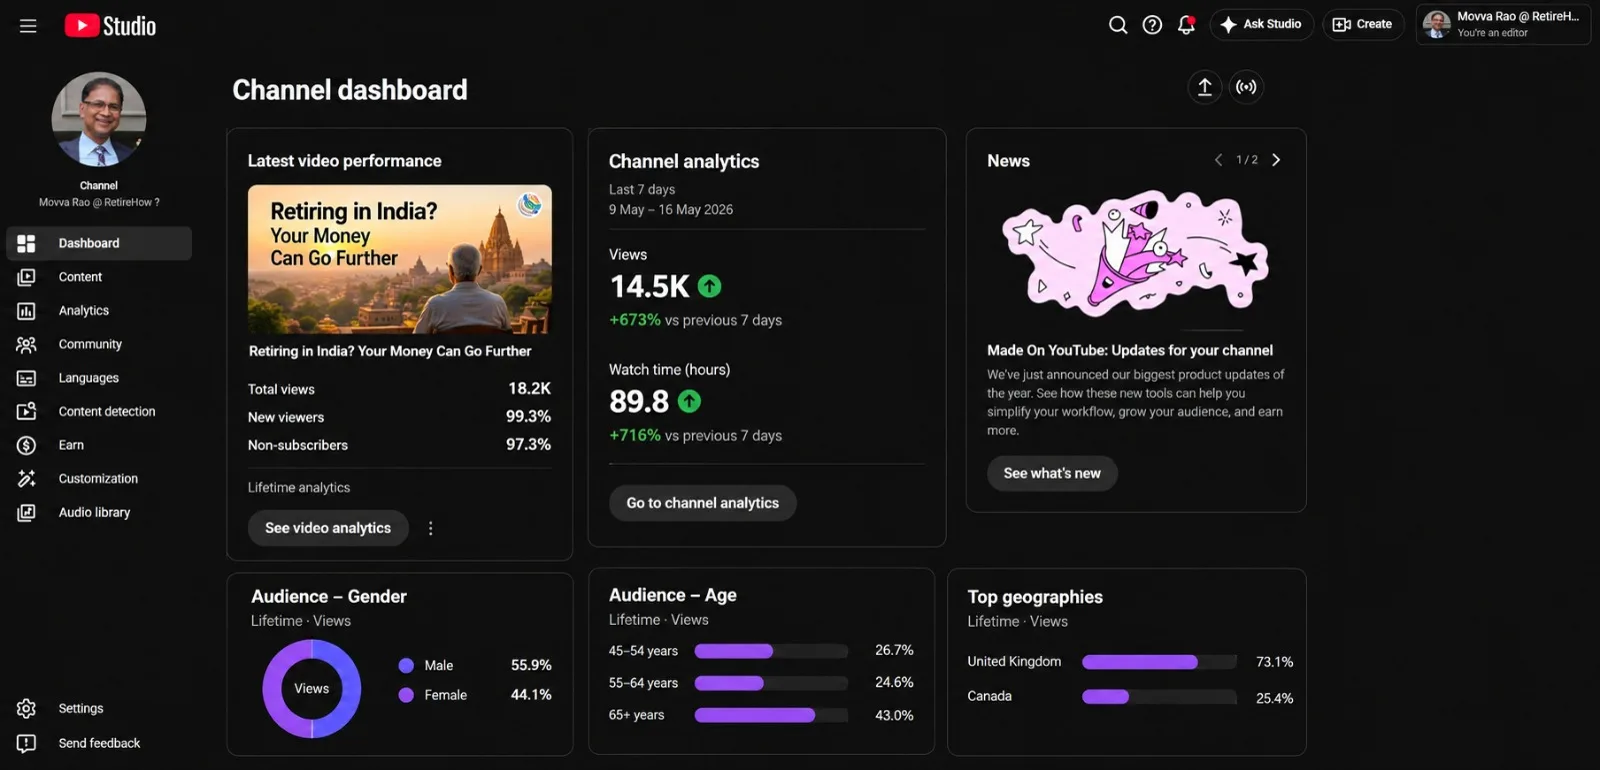Open the latest video three-dot options menu

point(431,528)
